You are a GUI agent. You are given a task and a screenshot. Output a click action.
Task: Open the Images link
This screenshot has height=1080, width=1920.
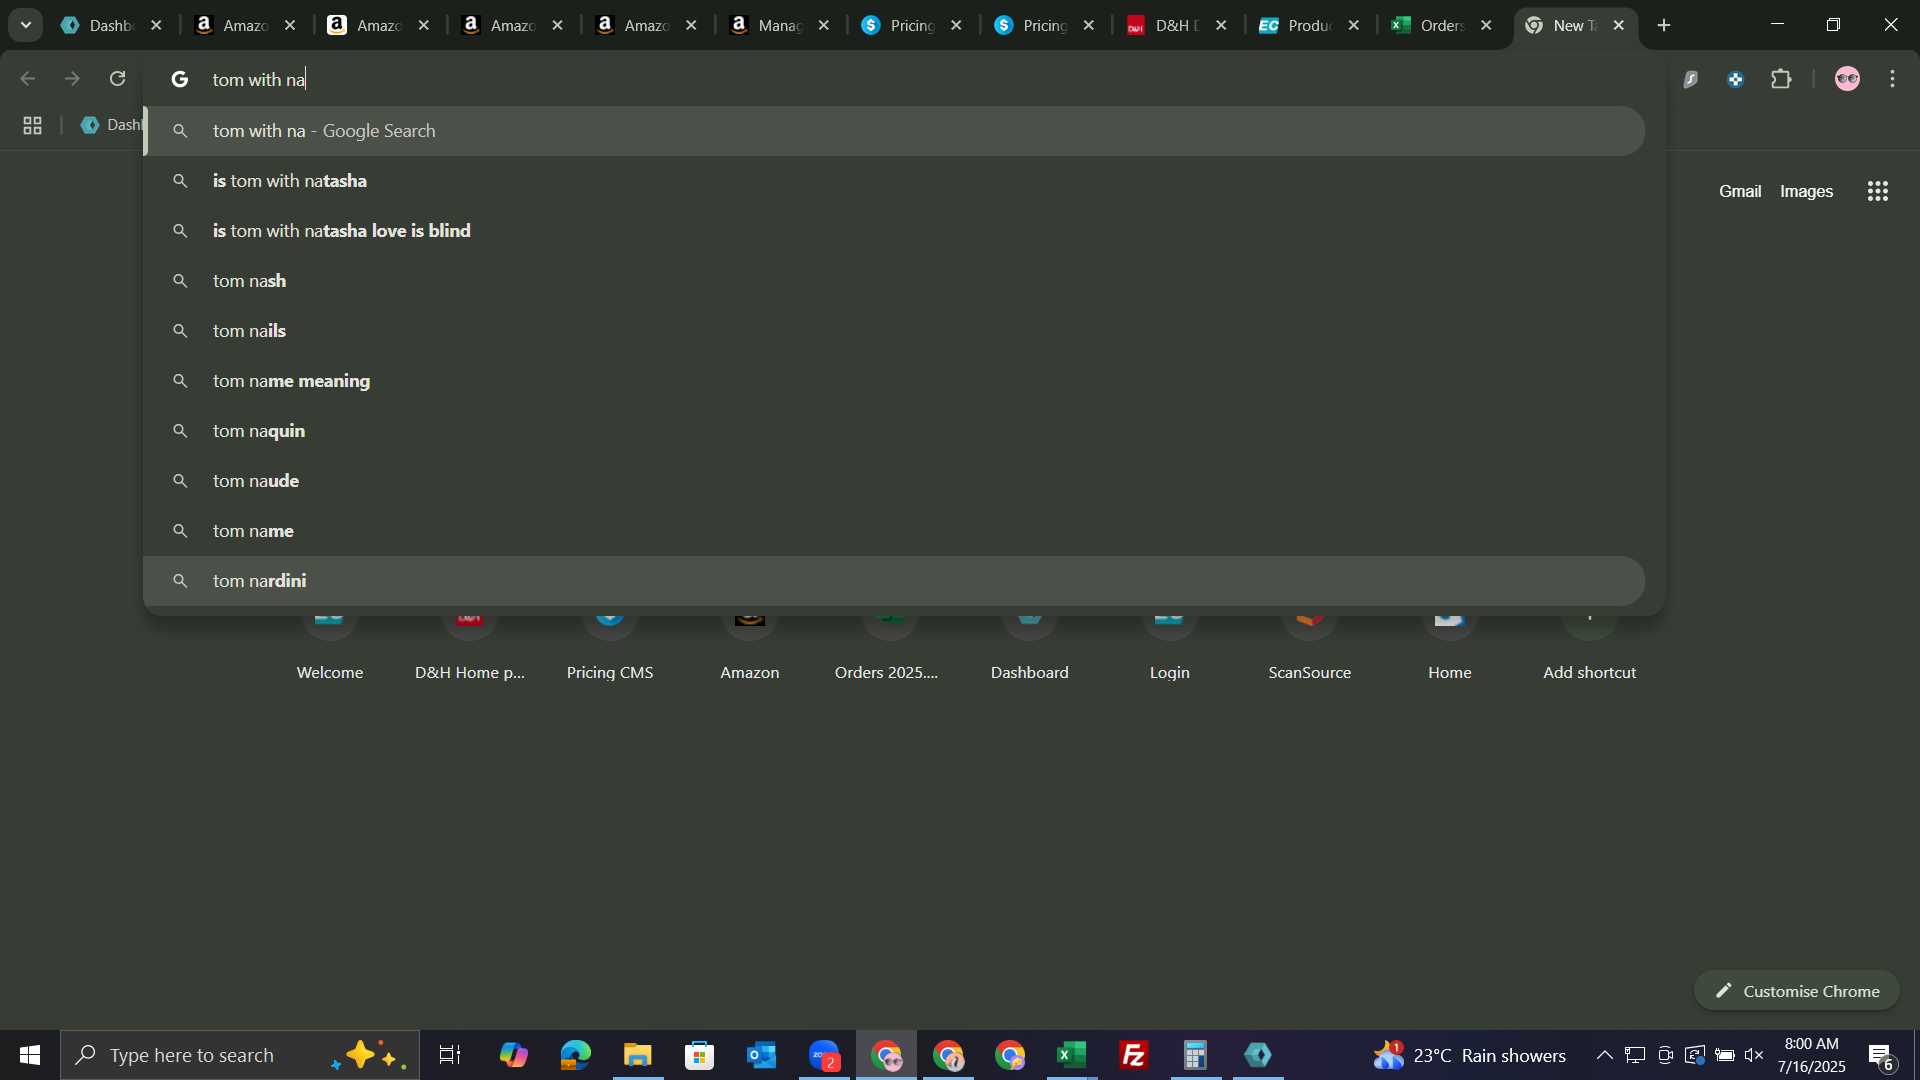point(1806,191)
